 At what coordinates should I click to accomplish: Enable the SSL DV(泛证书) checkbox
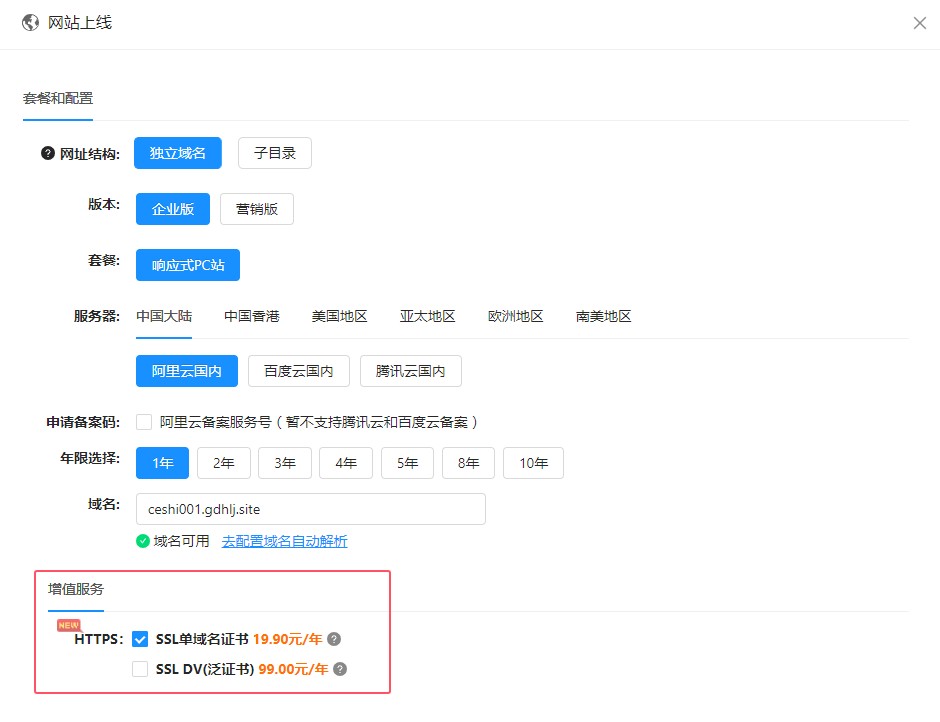(x=140, y=669)
